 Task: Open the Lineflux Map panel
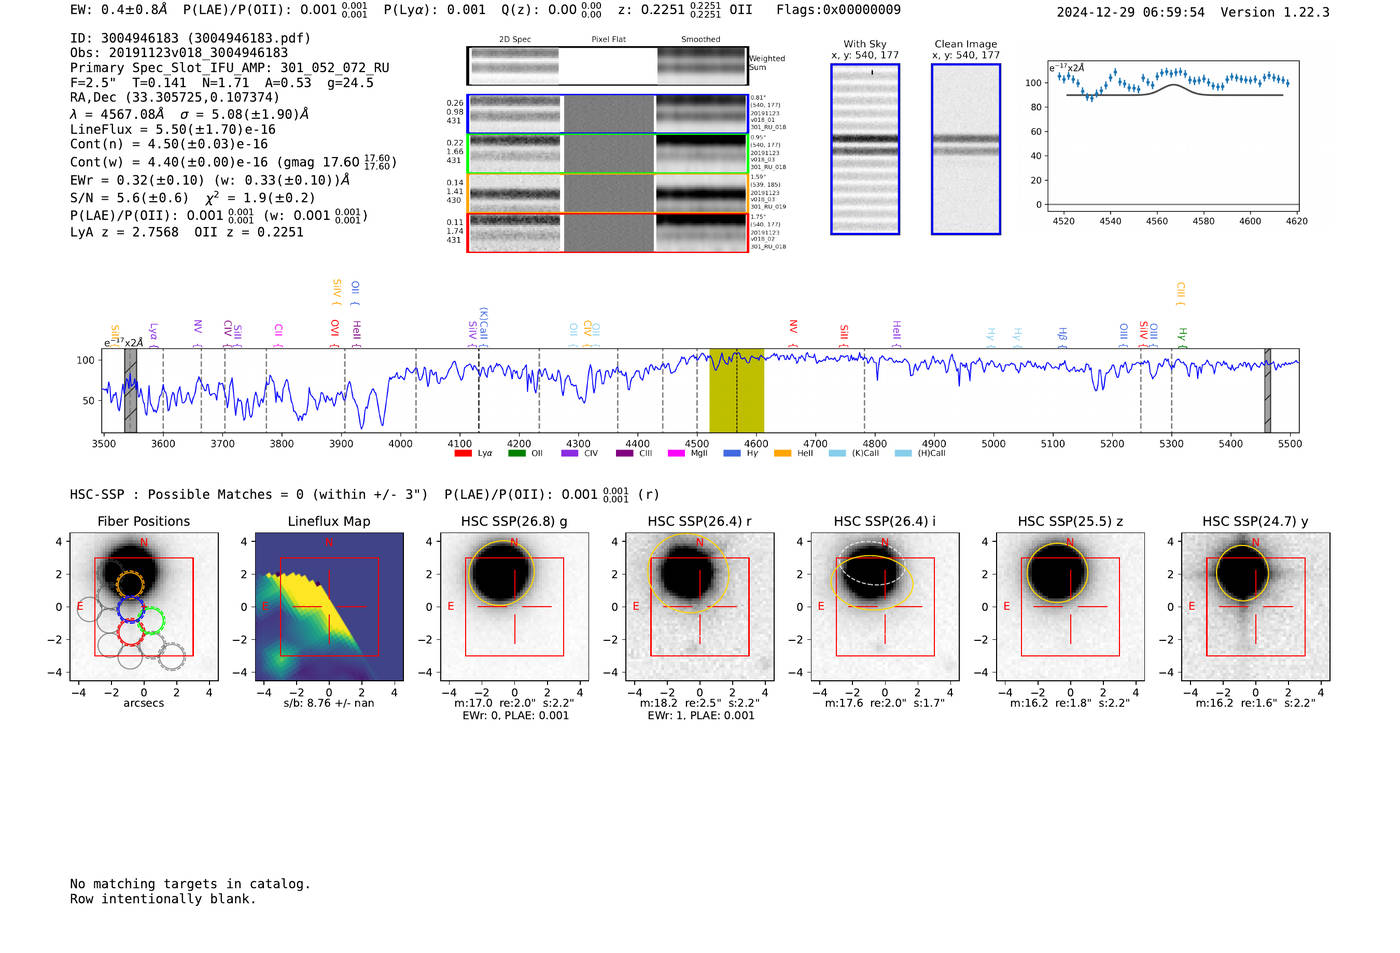[329, 607]
